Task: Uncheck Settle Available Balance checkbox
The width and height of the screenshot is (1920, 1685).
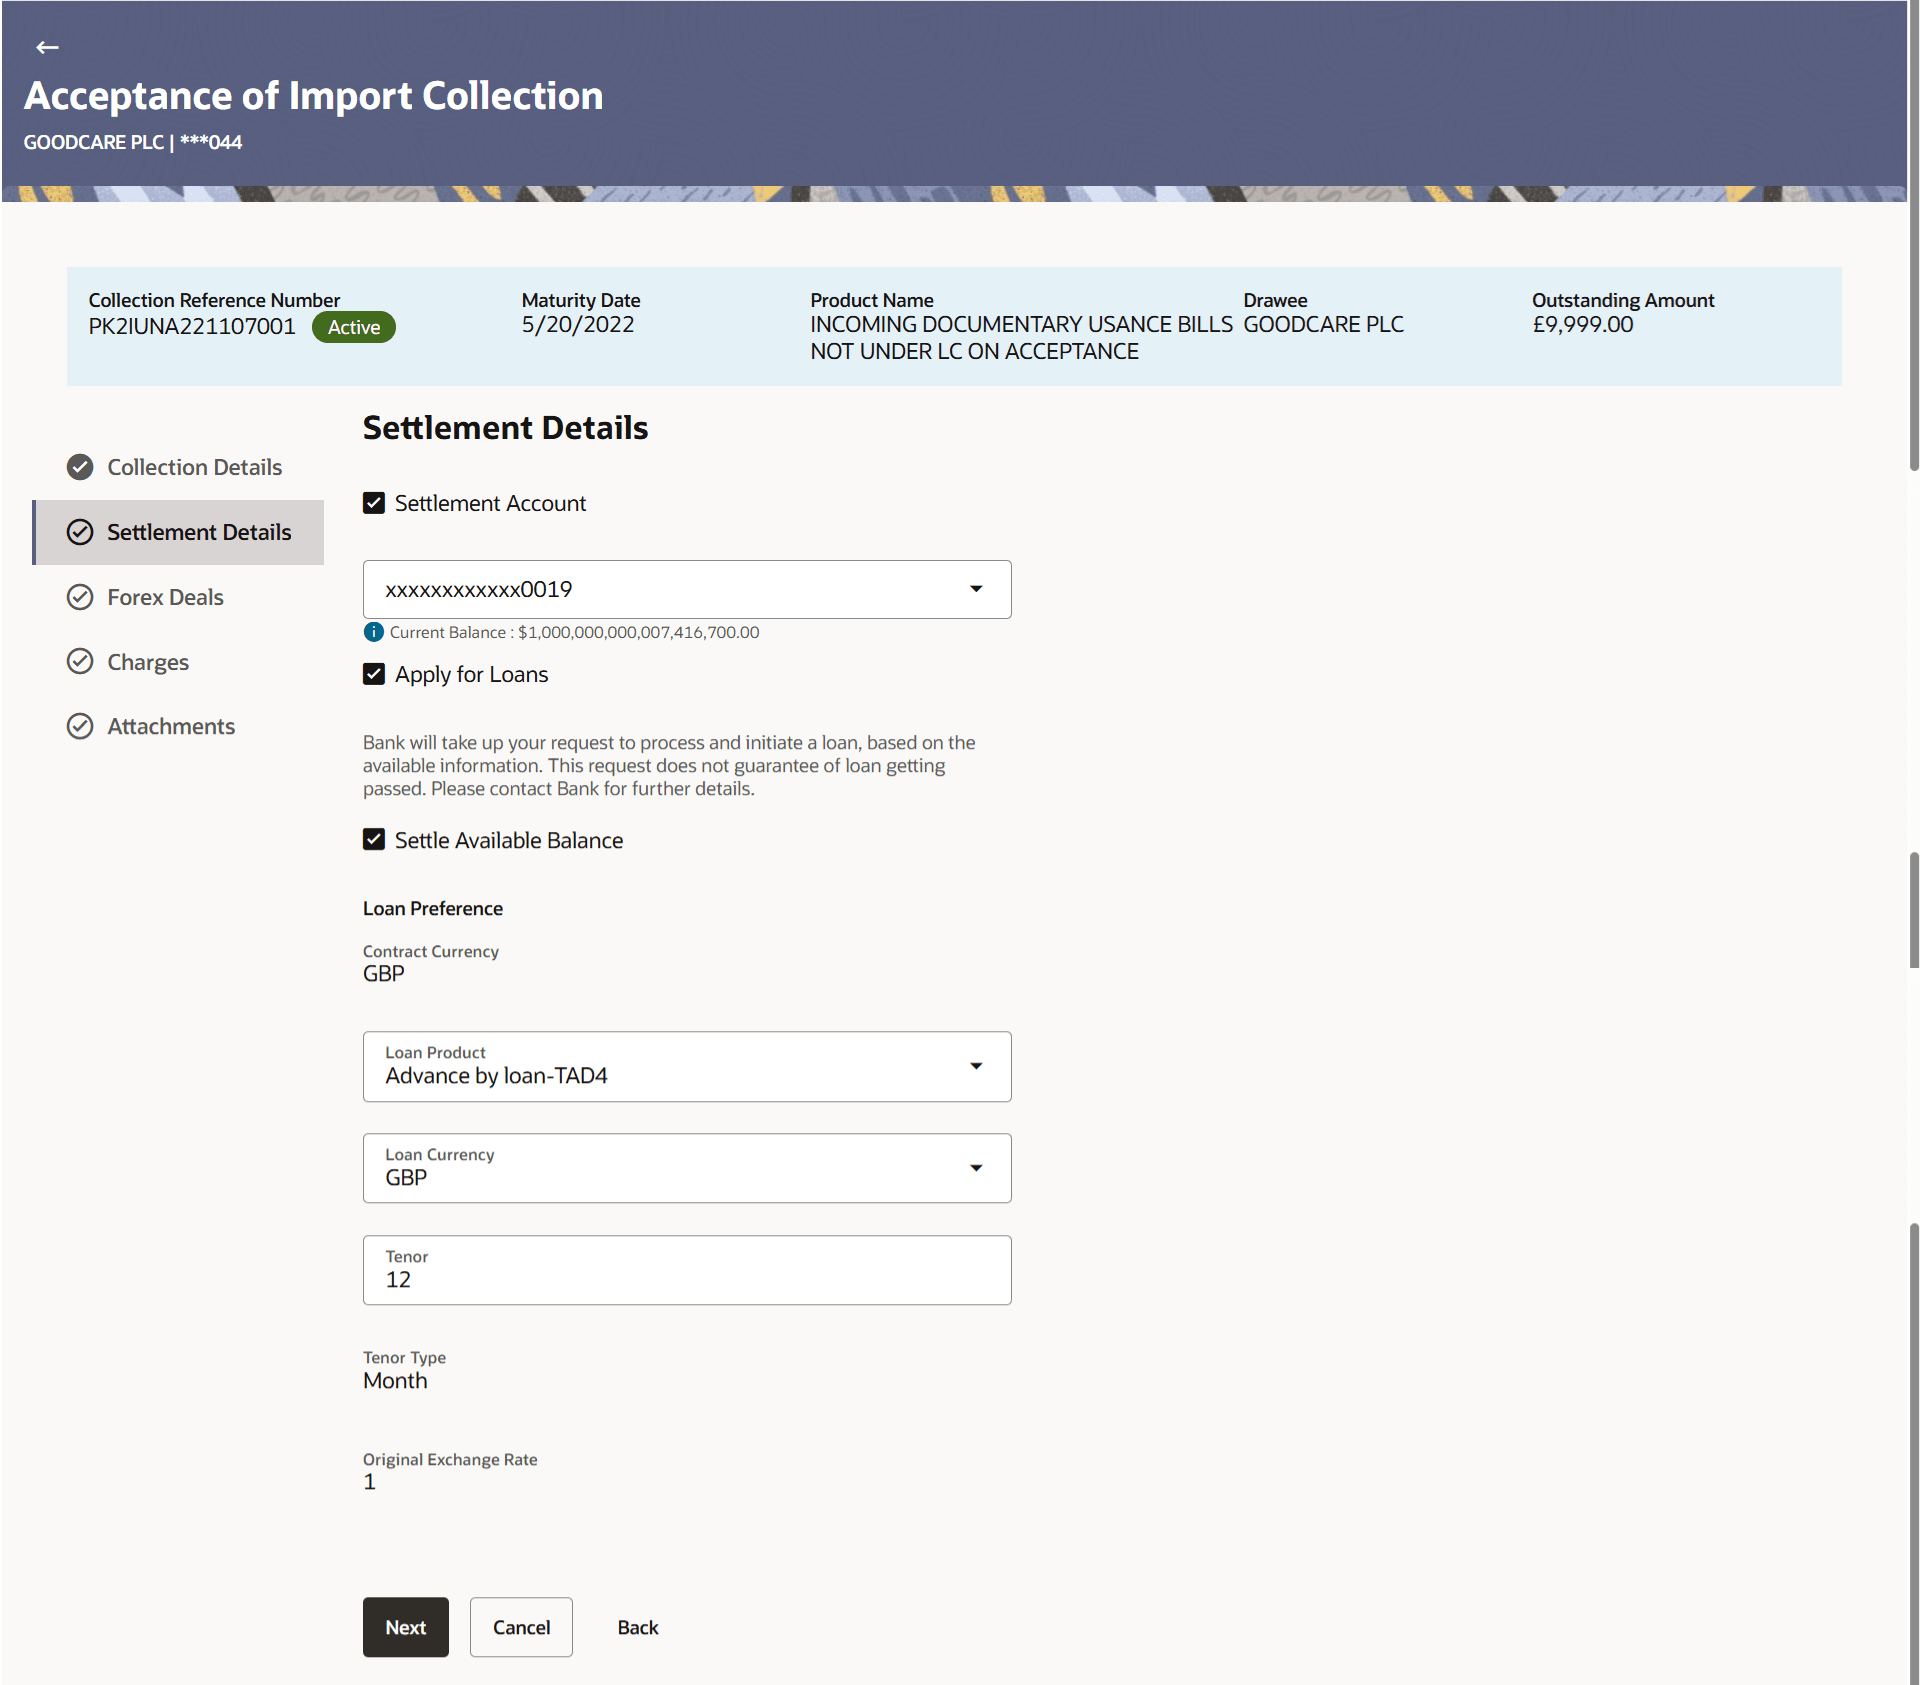Action: [374, 840]
